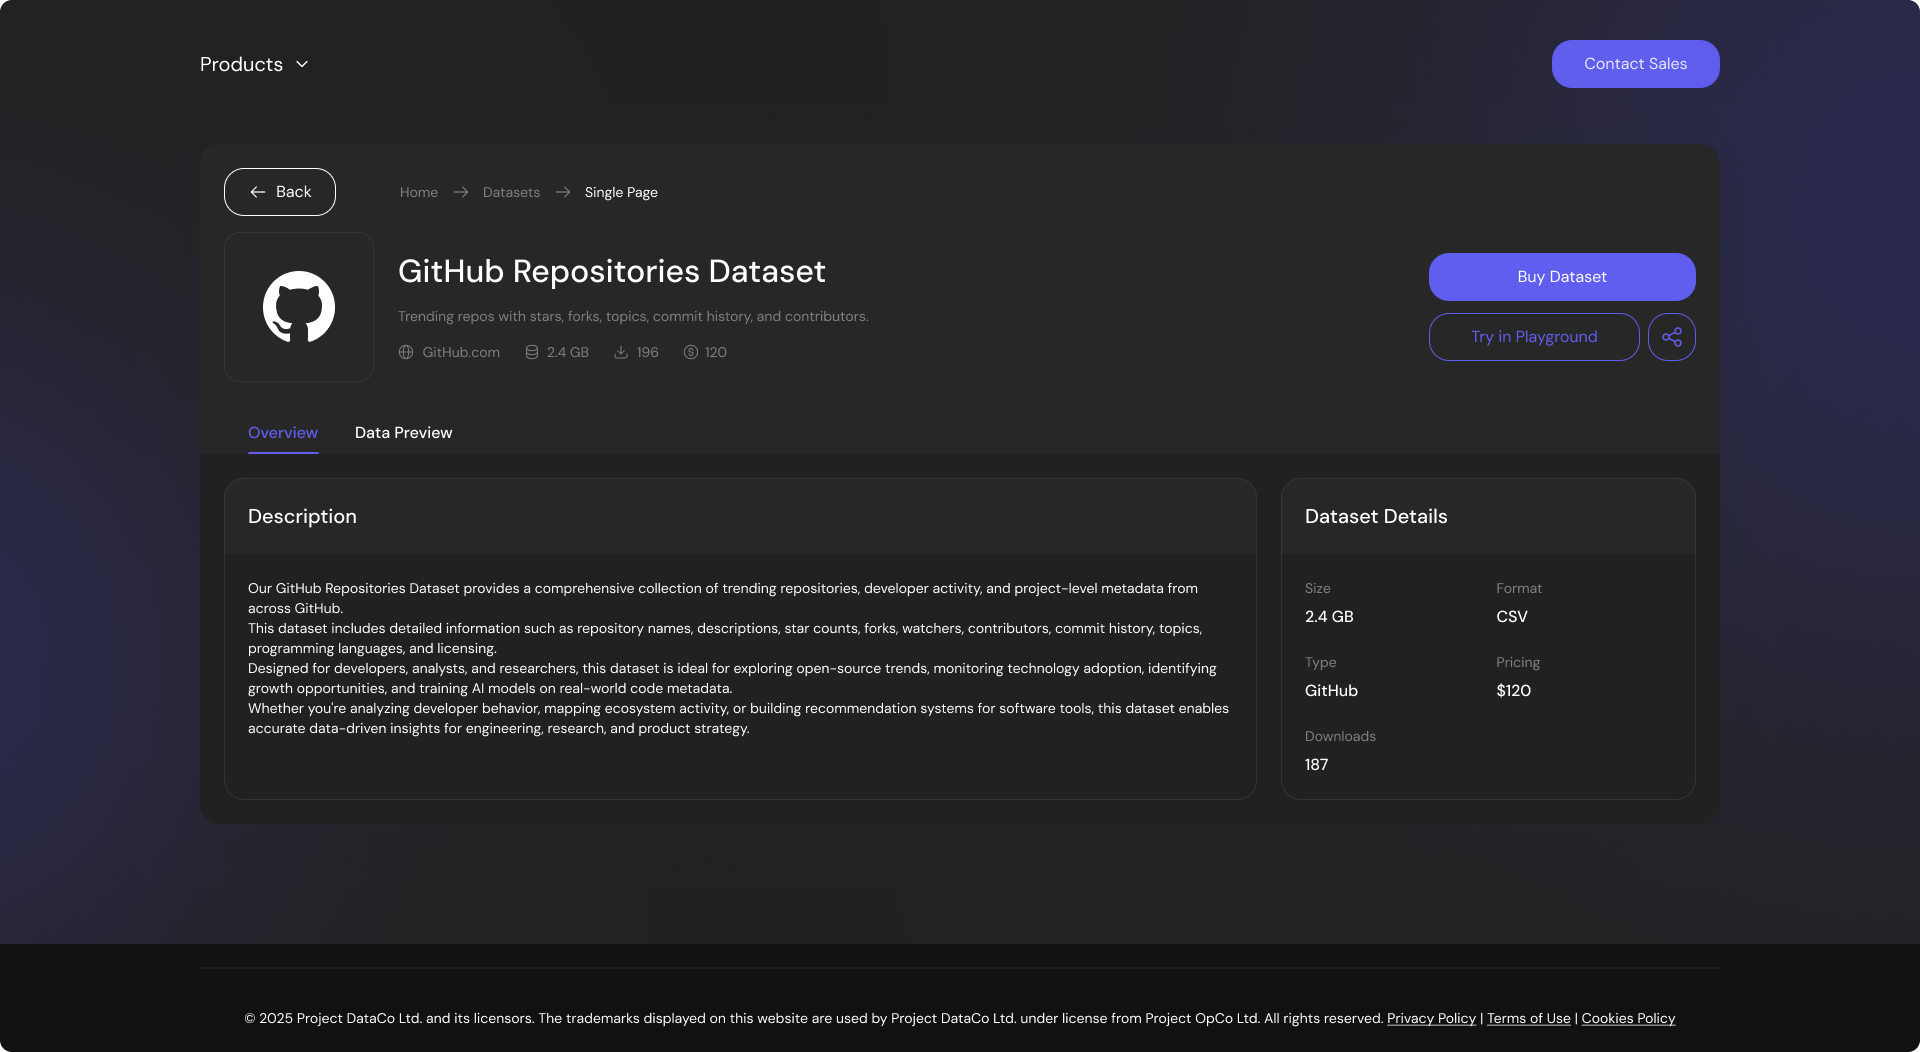Click the arrow between Home and Datasets
The height and width of the screenshot is (1052, 1920).
(x=461, y=192)
